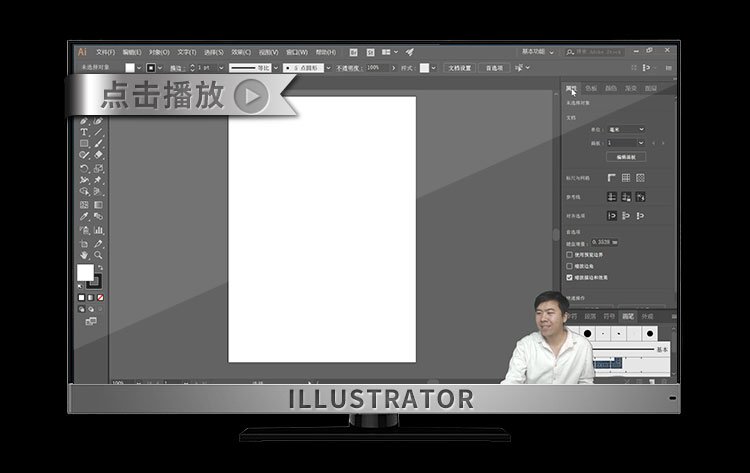The height and width of the screenshot is (473, 750).
Task: Switch to the 色板 tab
Action: click(x=591, y=88)
